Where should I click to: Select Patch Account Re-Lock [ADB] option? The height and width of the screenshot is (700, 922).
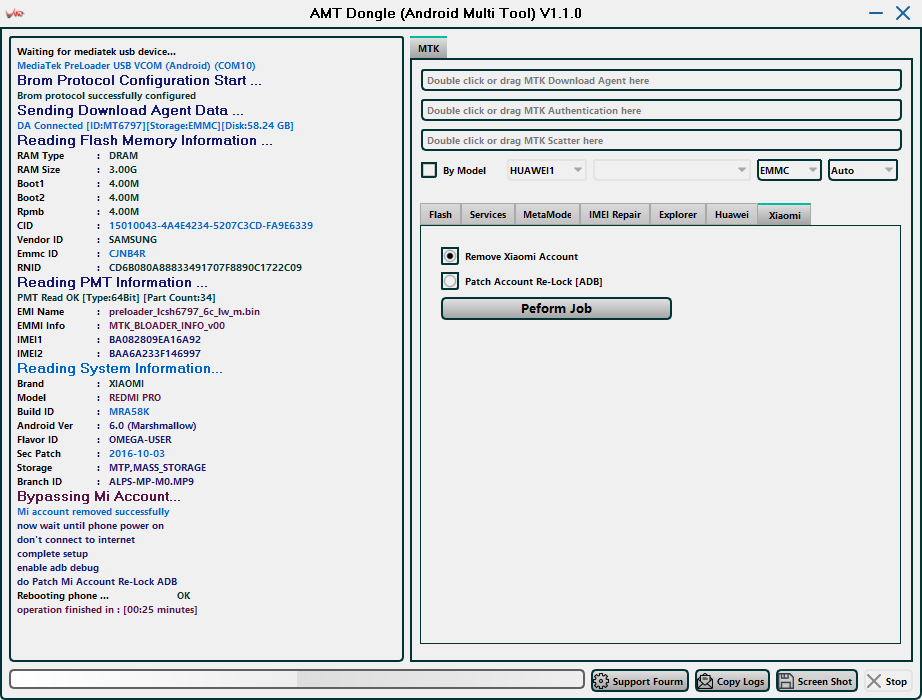coord(450,281)
